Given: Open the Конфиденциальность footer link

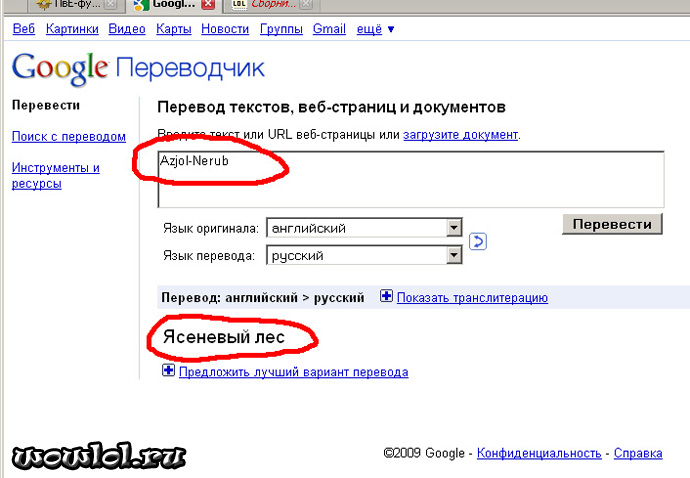Looking at the screenshot, I should [x=539, y=453].
